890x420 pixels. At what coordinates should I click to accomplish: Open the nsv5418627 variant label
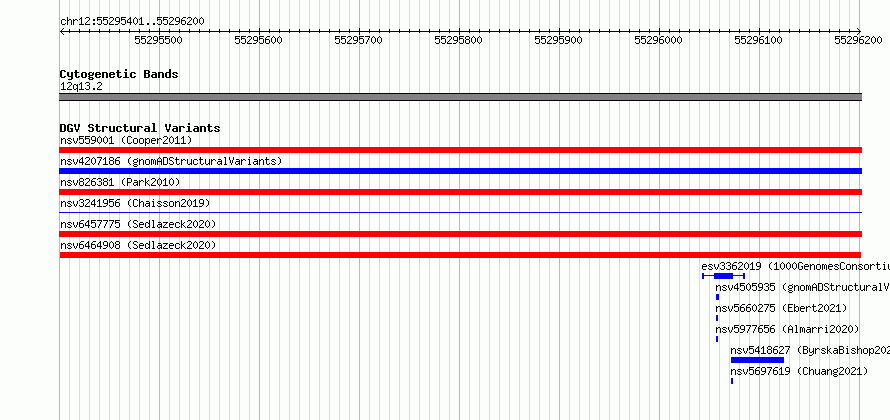click(810, 350)
